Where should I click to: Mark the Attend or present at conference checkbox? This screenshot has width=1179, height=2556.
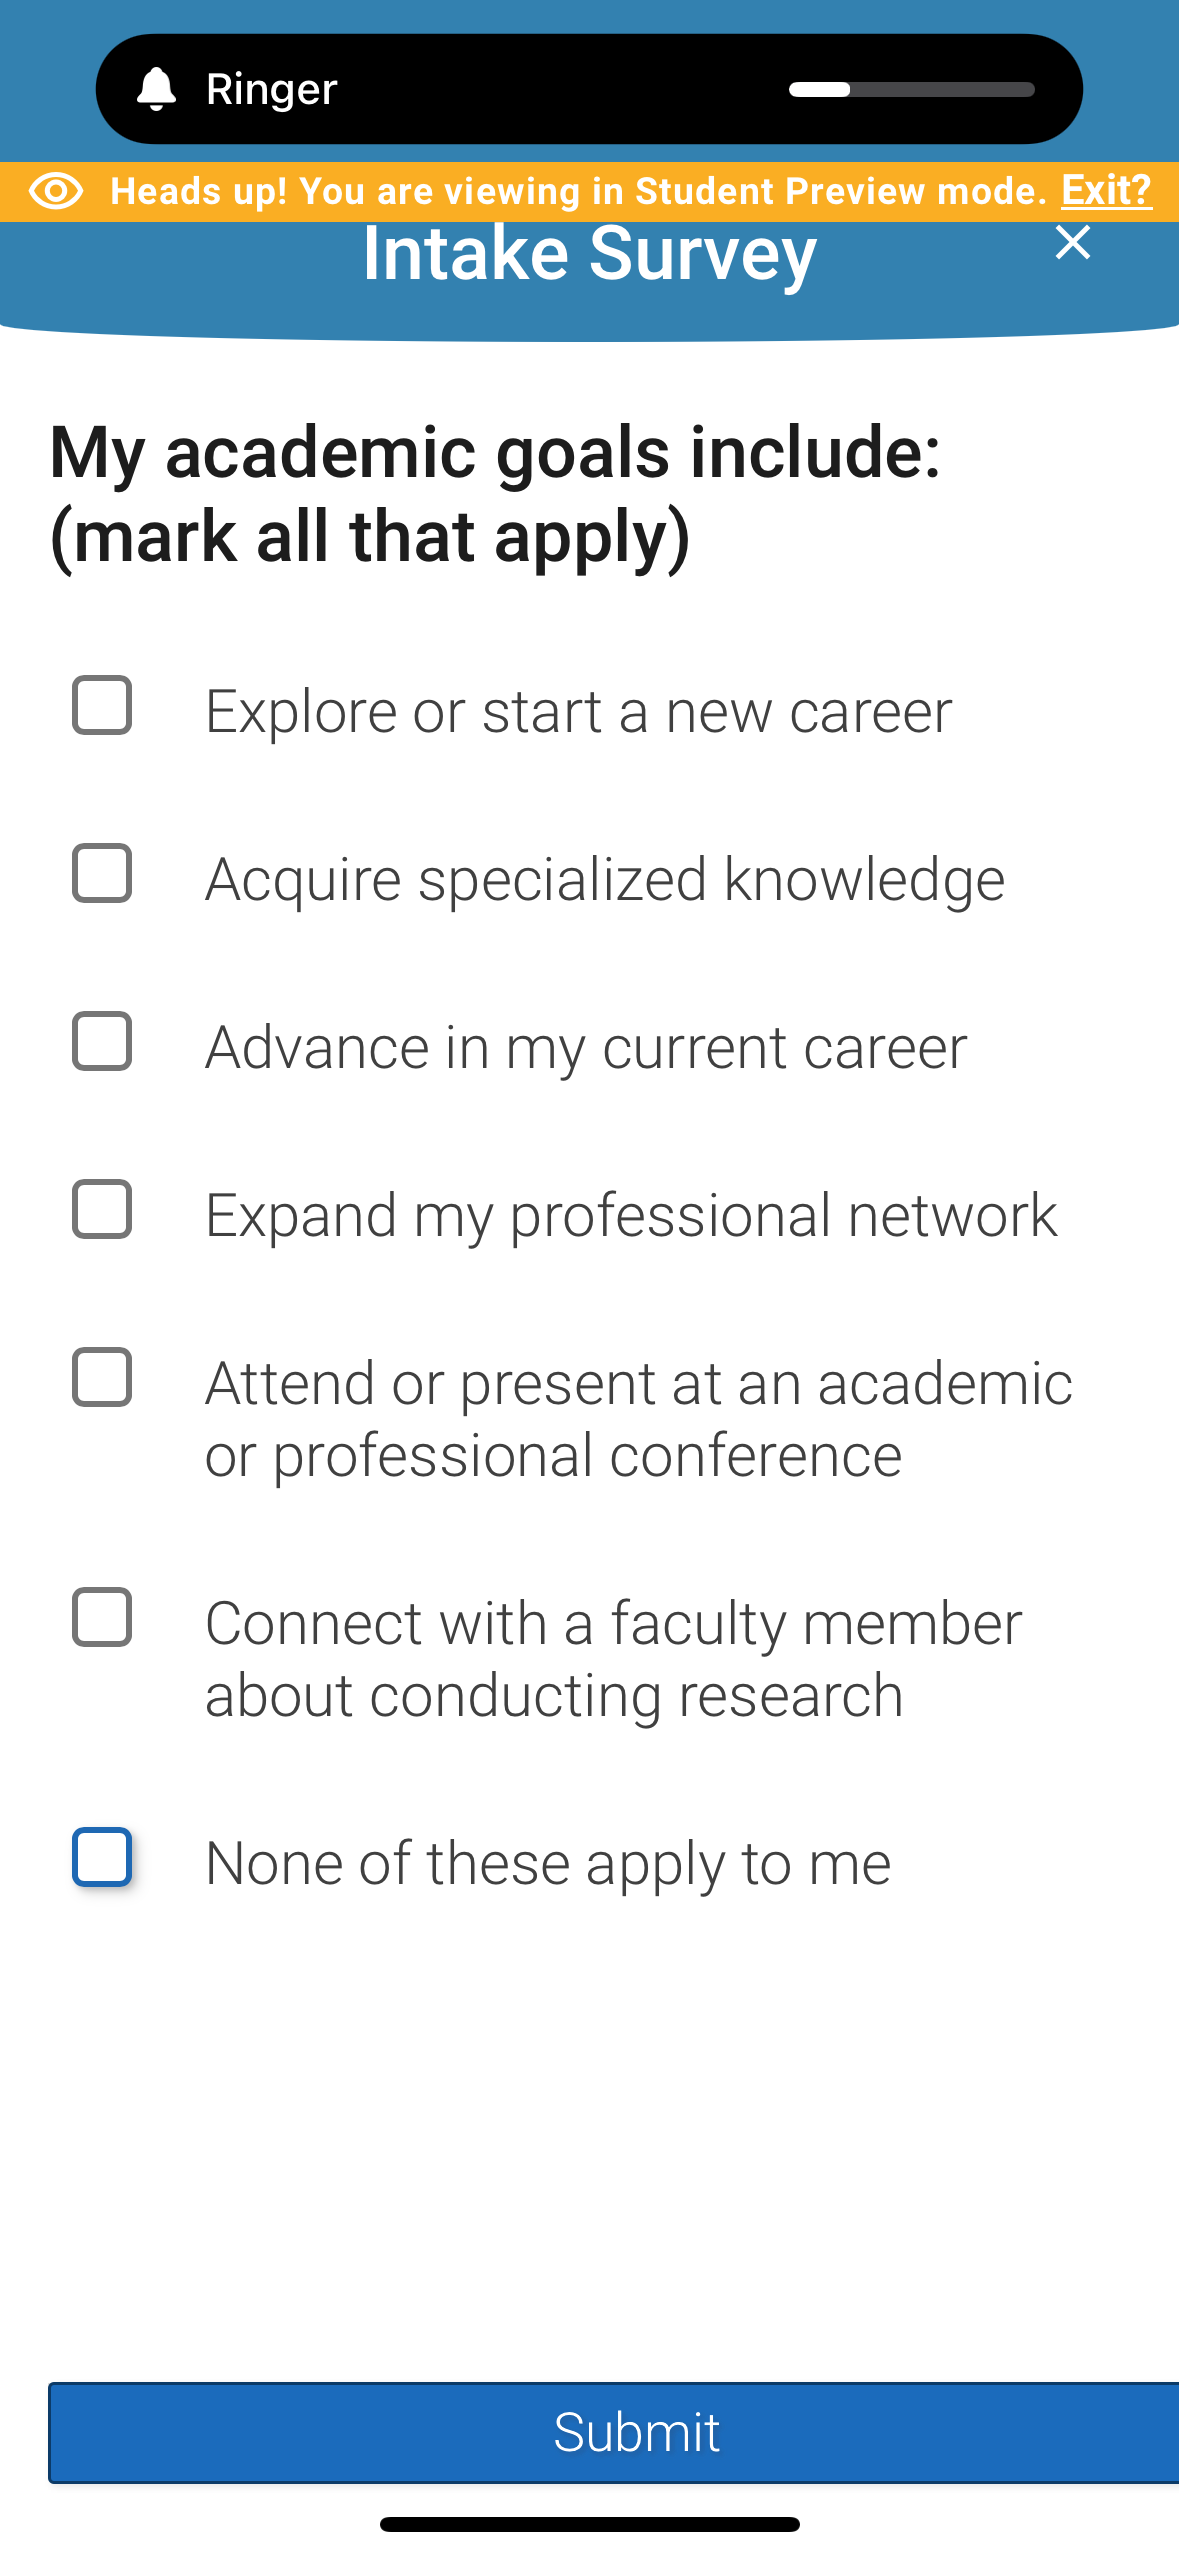point(102,1378)
